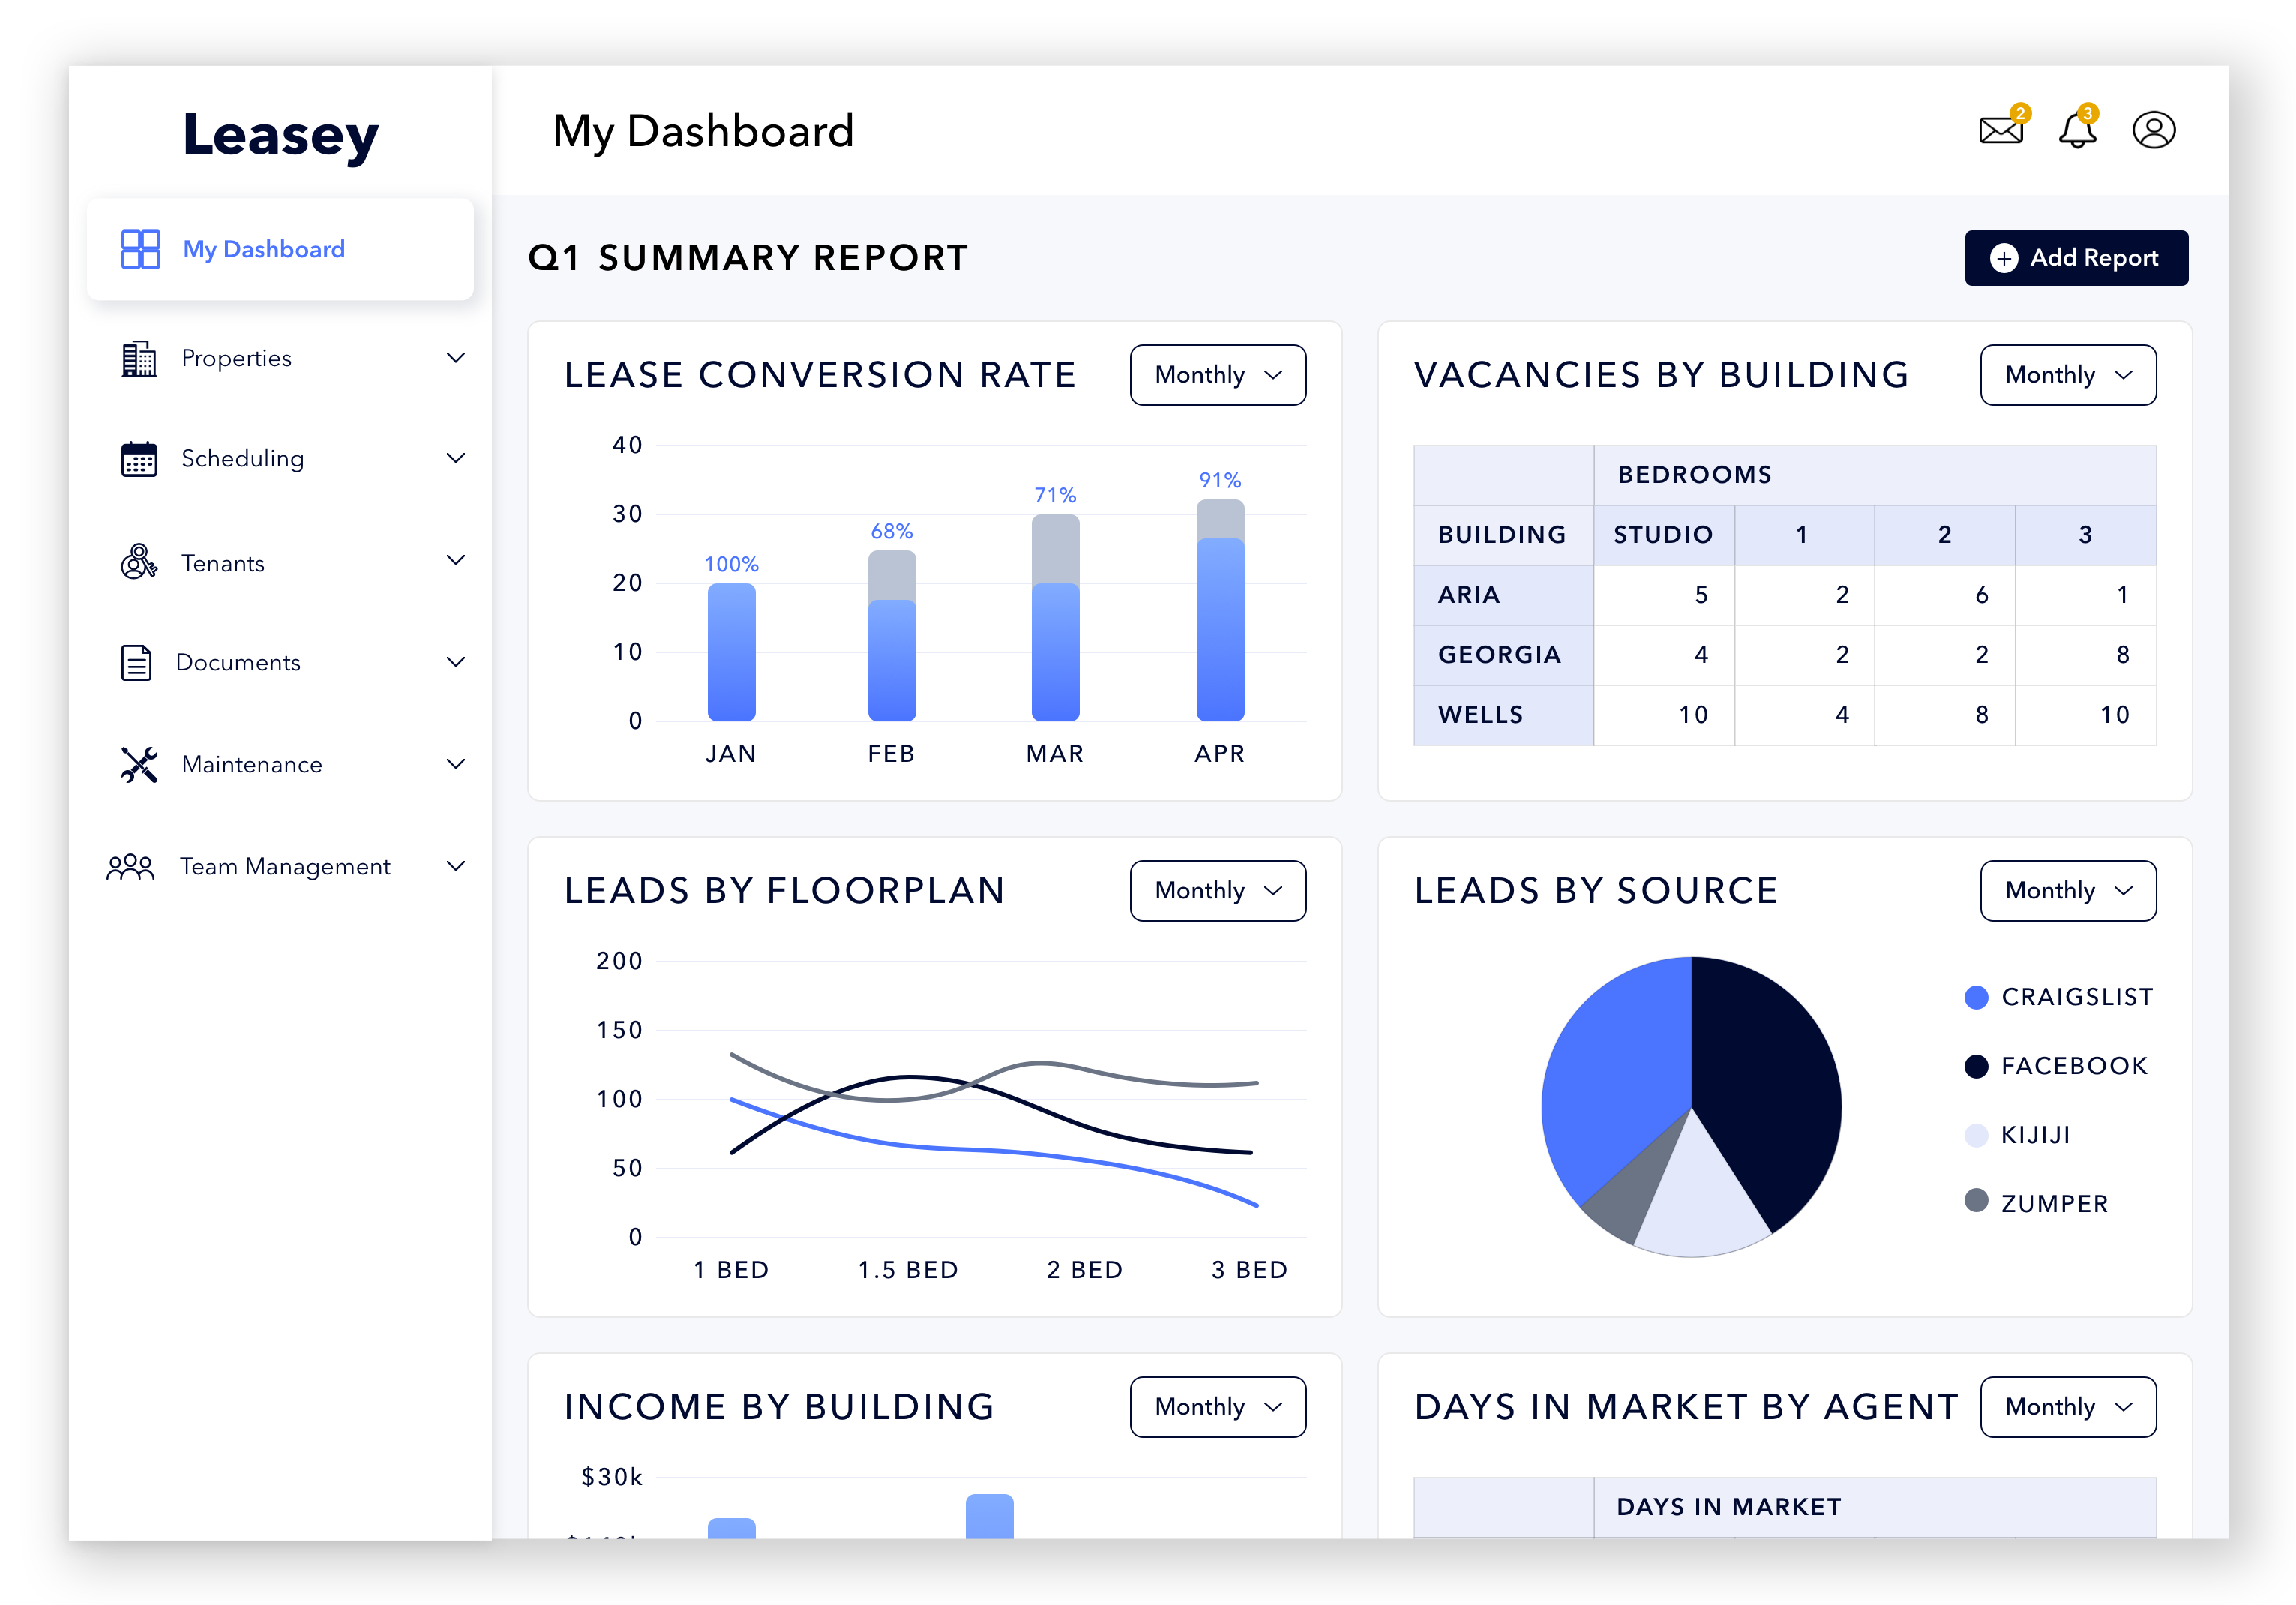Click the GEORGIA building row header
The width and height of the screenshot is (2296, 1605).
point(1503,655)
